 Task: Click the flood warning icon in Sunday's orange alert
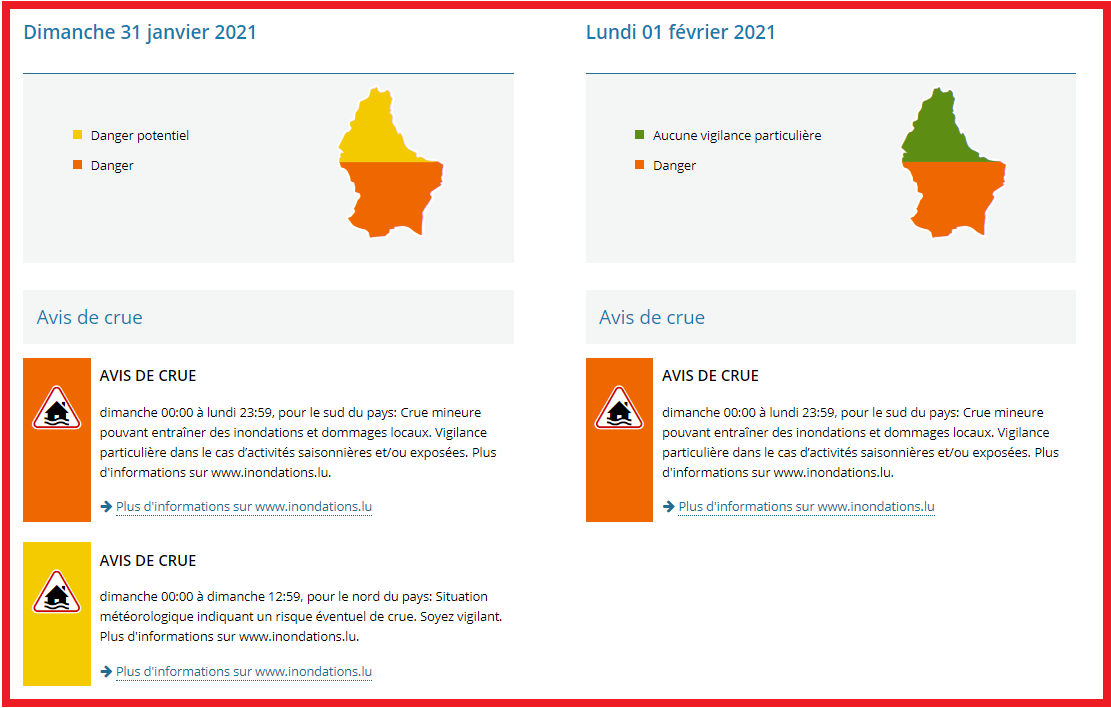(57, 408)
